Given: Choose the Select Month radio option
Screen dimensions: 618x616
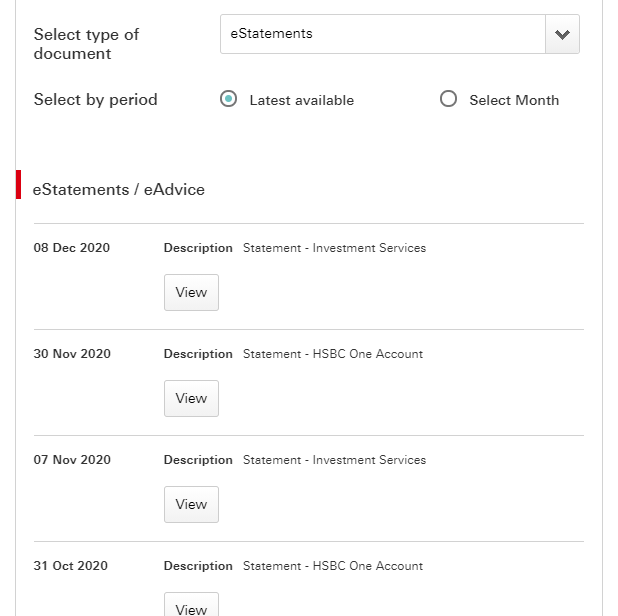Looking at the screenshot, I should coord(449,99).
